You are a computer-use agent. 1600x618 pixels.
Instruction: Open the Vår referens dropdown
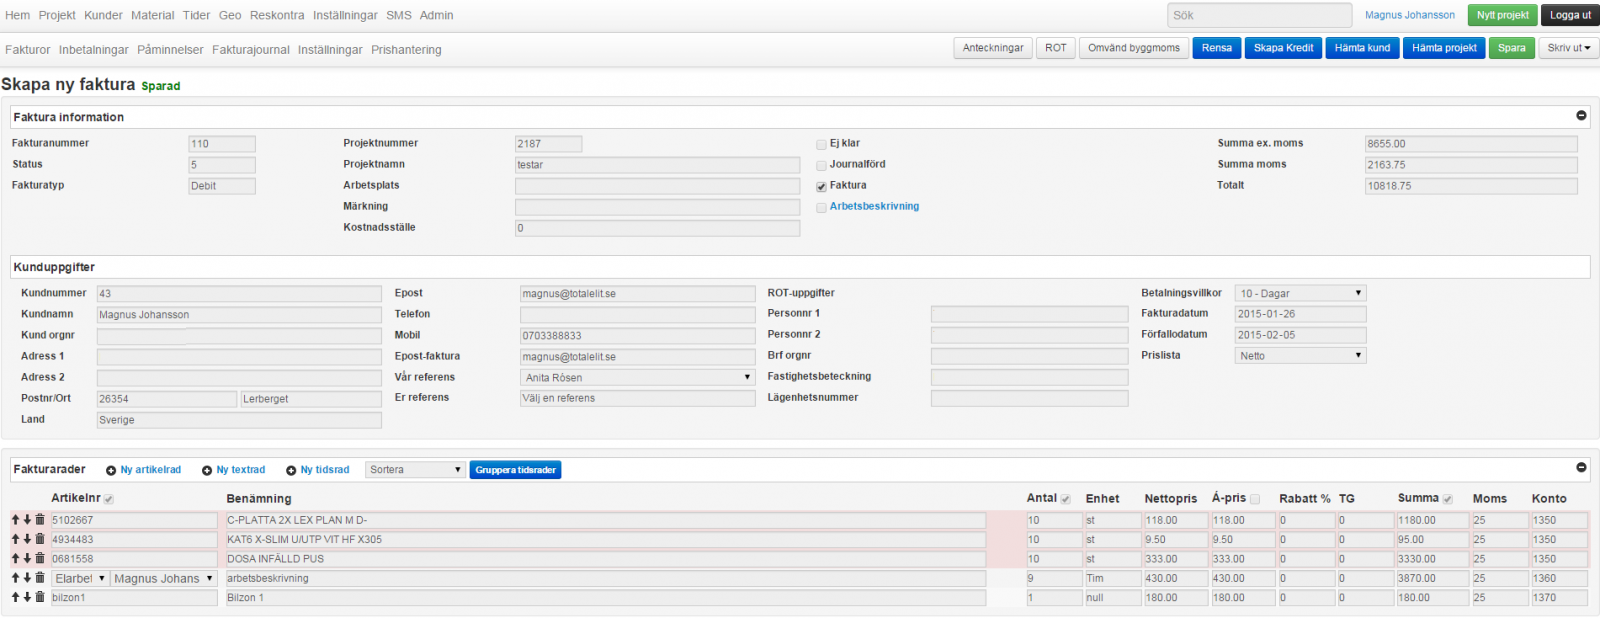tap(637, 377)
